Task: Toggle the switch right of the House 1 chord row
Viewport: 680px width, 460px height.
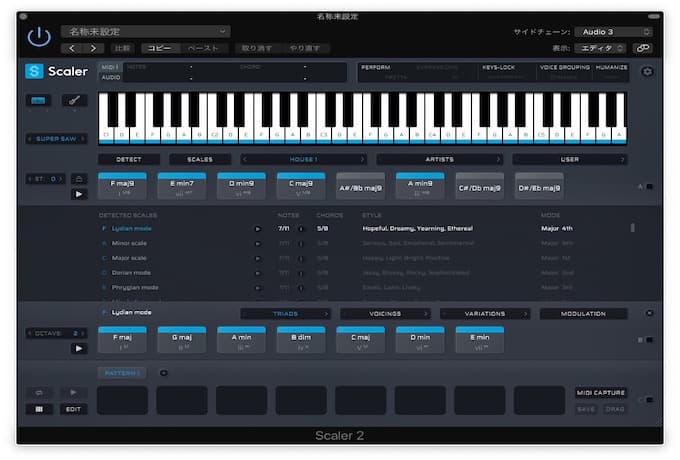Action: (649, 187)
